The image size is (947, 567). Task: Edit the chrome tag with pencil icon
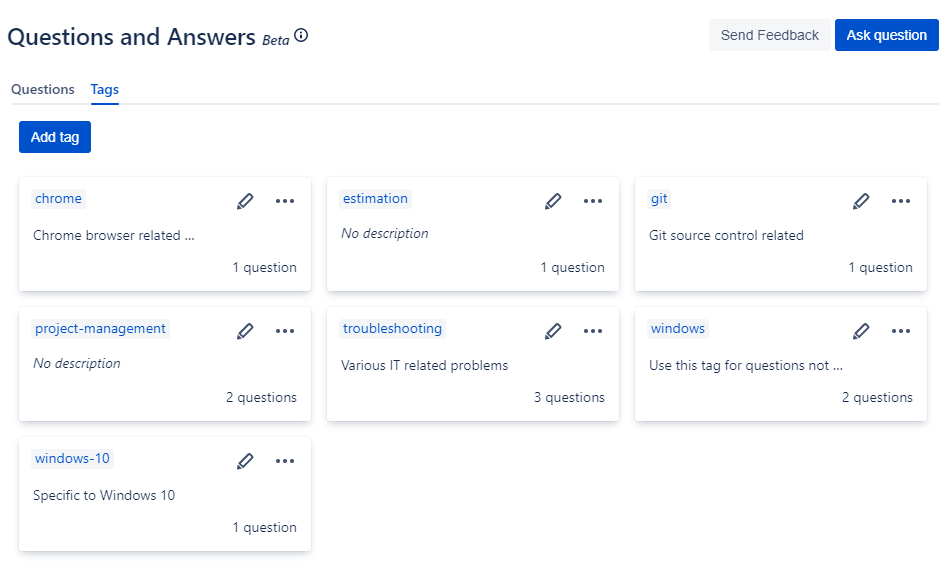245,201
